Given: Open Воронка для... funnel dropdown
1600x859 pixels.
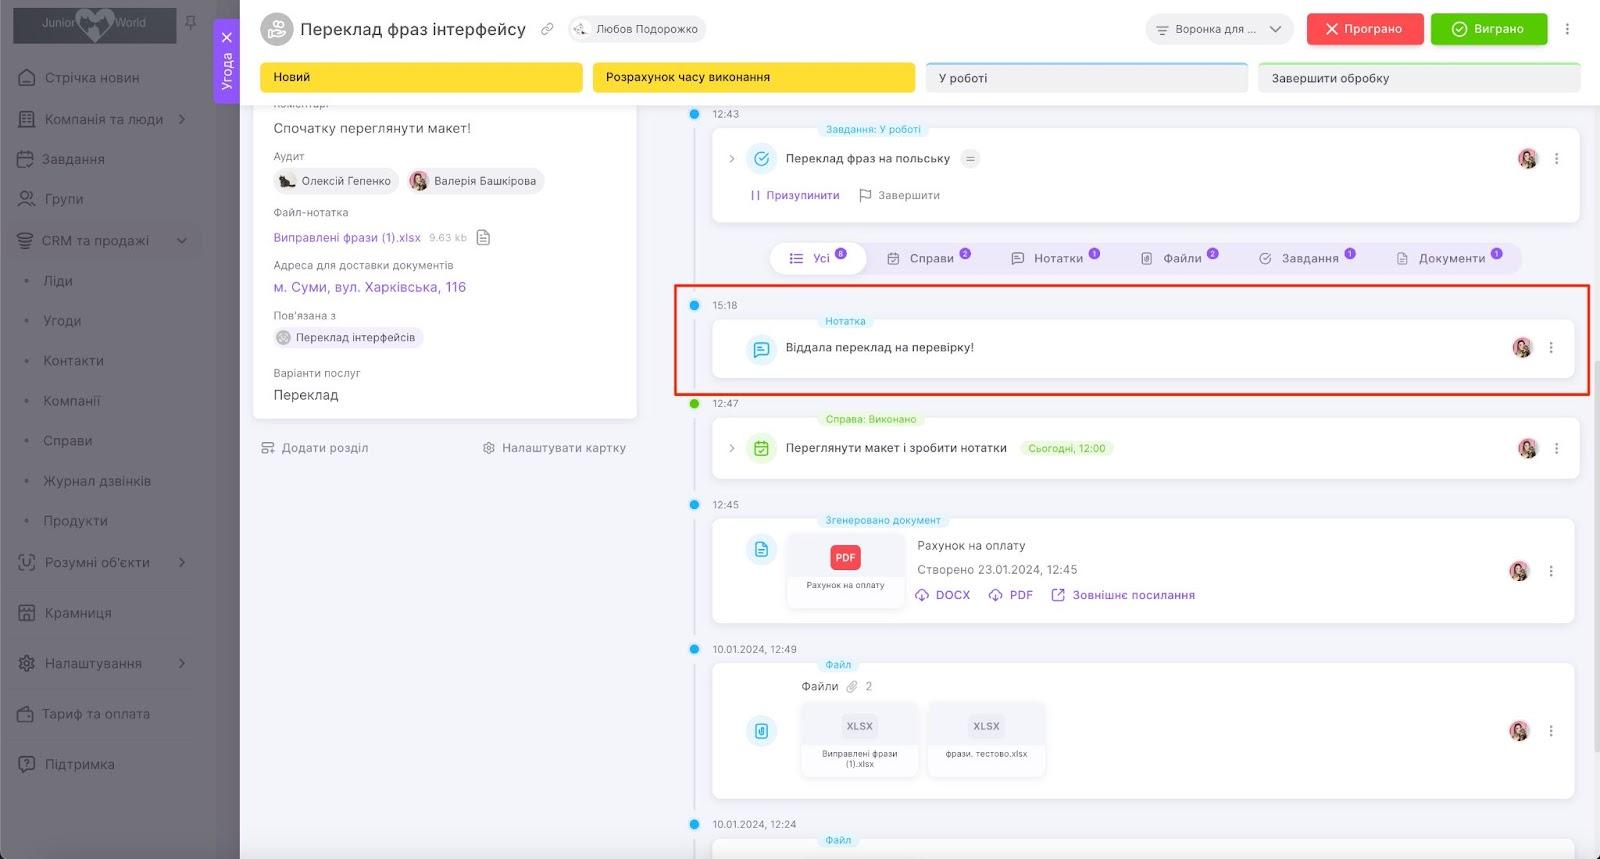Looking at the screenshot, I should tap(1219, 29).
